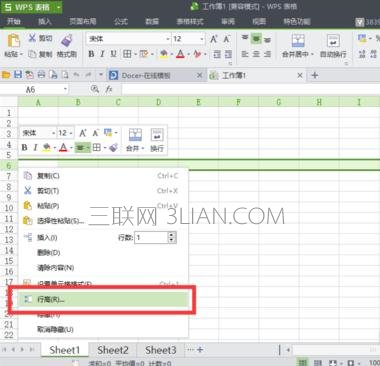Click the Paste (粘贴) clipboard icon in ribbon
This screenshot has height=366, width=380.
coord(13,41)
